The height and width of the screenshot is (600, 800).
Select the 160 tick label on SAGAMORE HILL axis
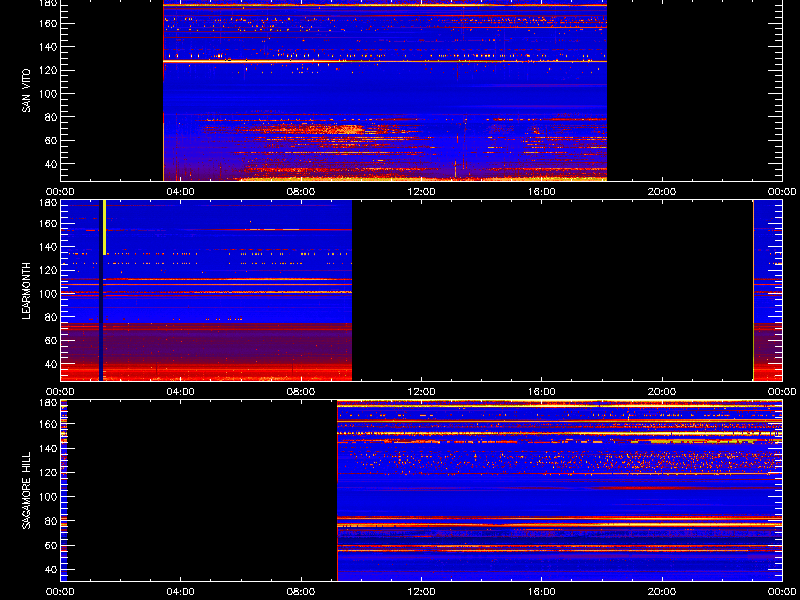(49, 424)
